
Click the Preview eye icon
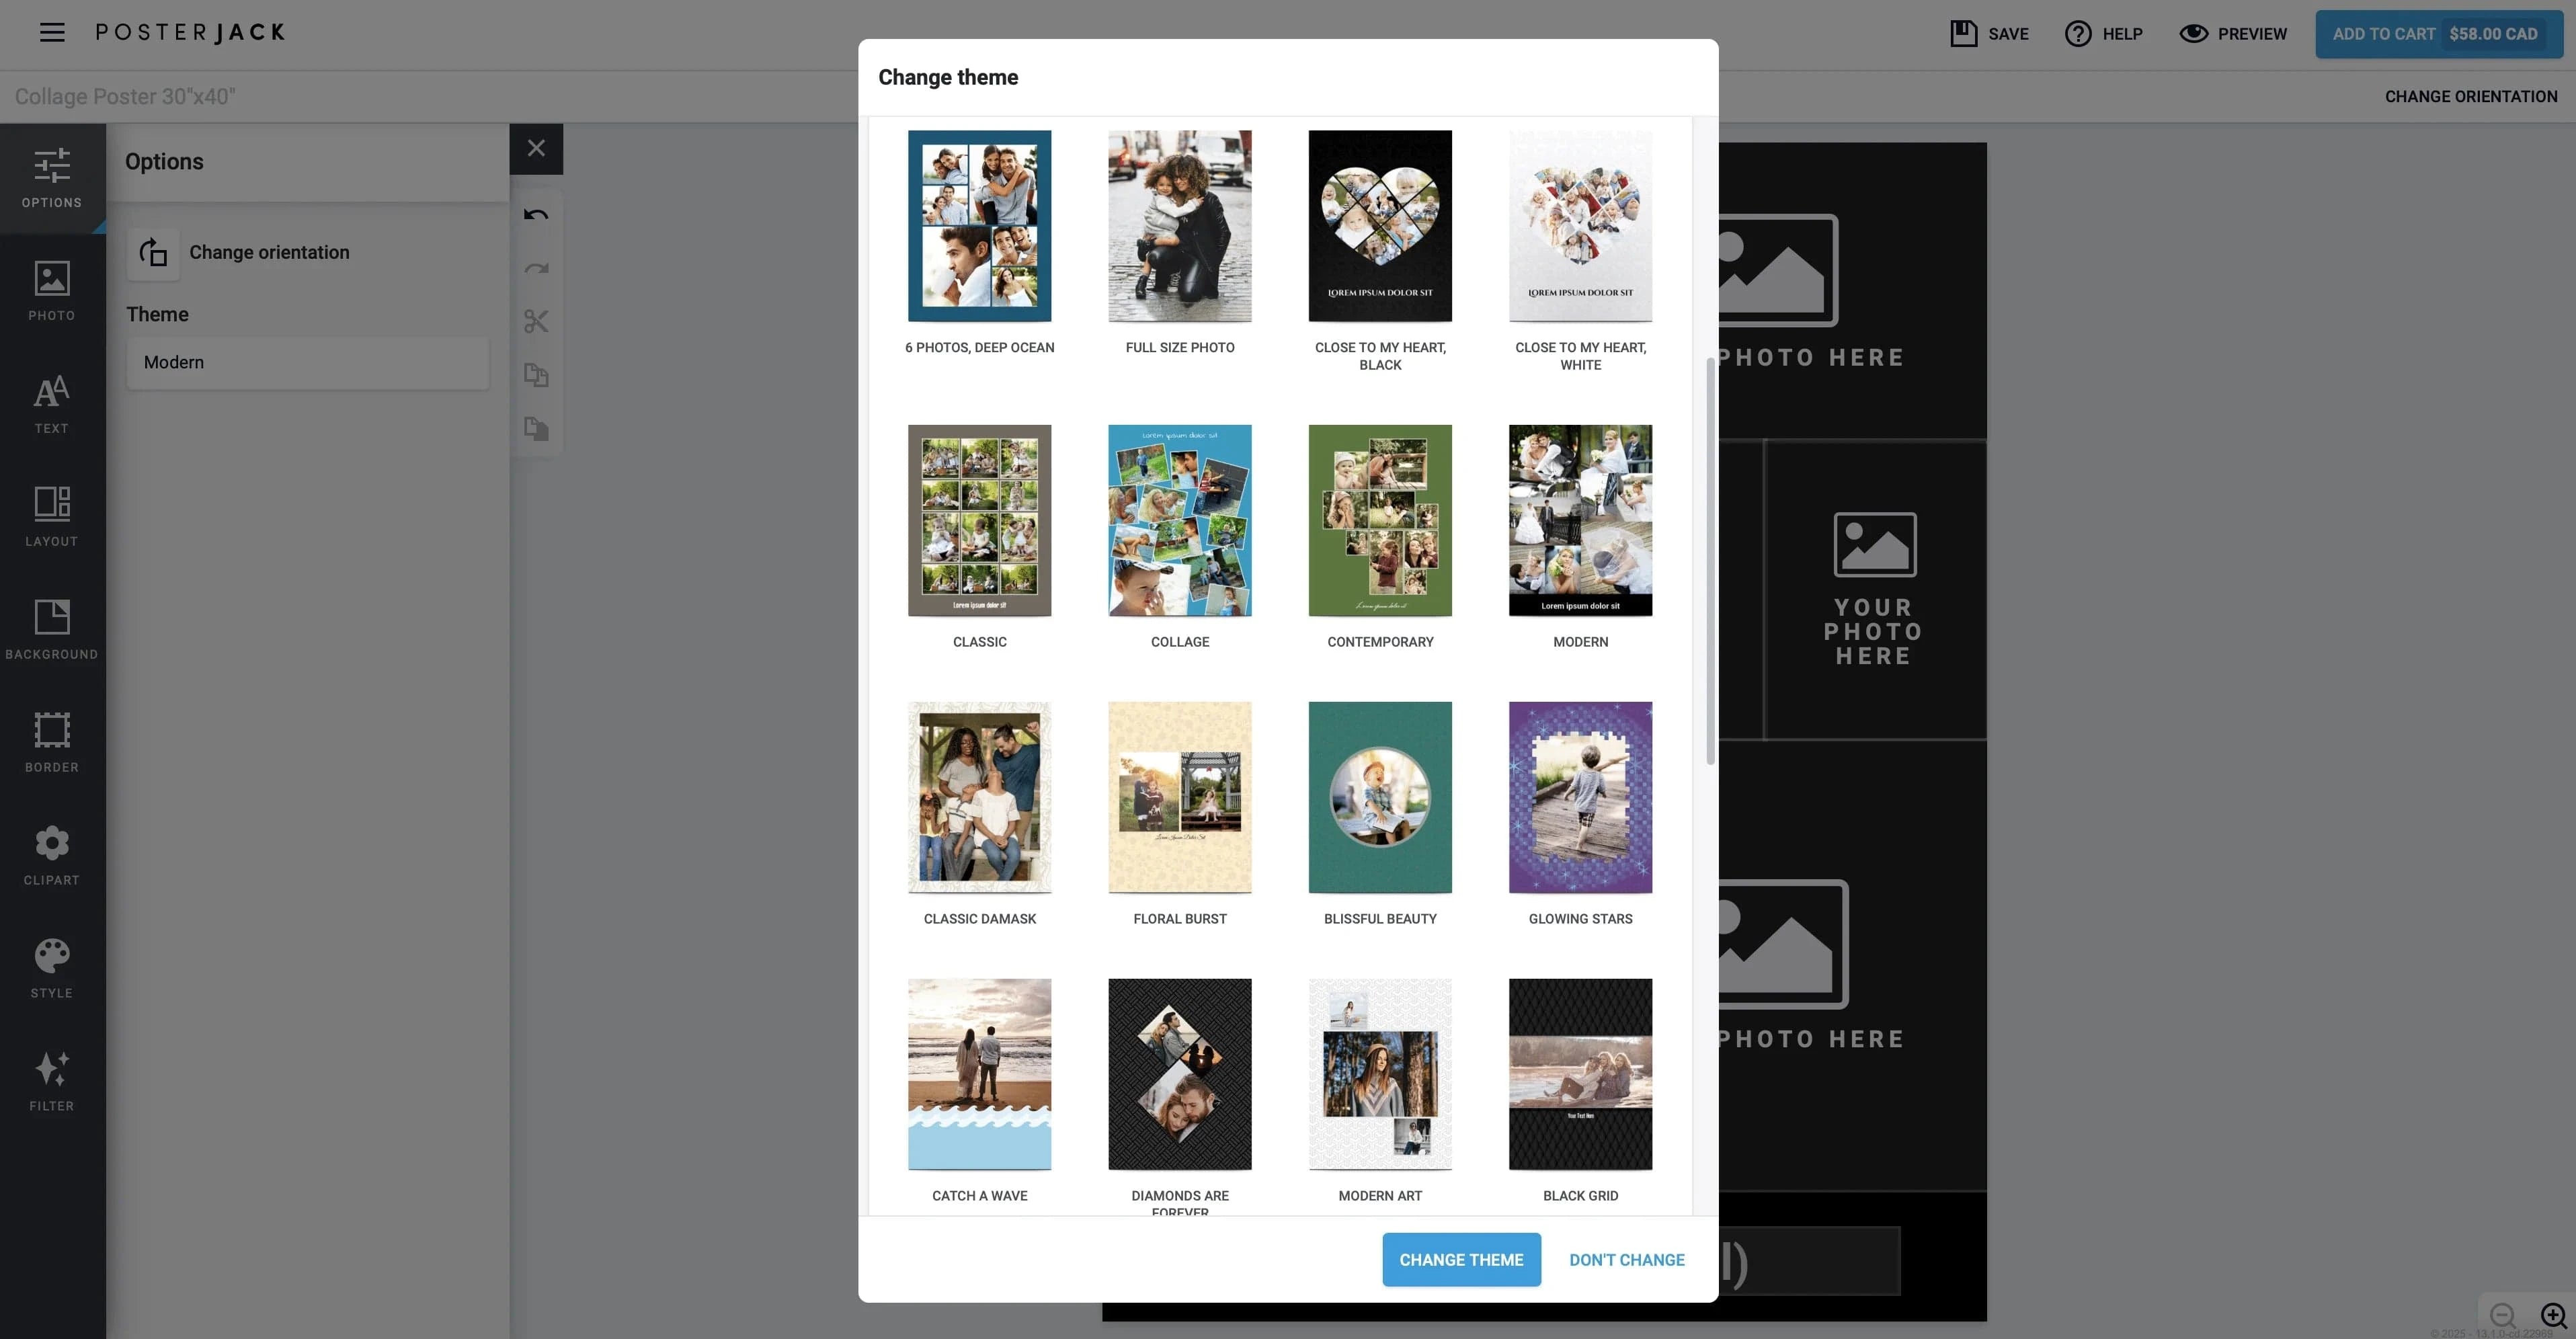(x=2193, y=33)
